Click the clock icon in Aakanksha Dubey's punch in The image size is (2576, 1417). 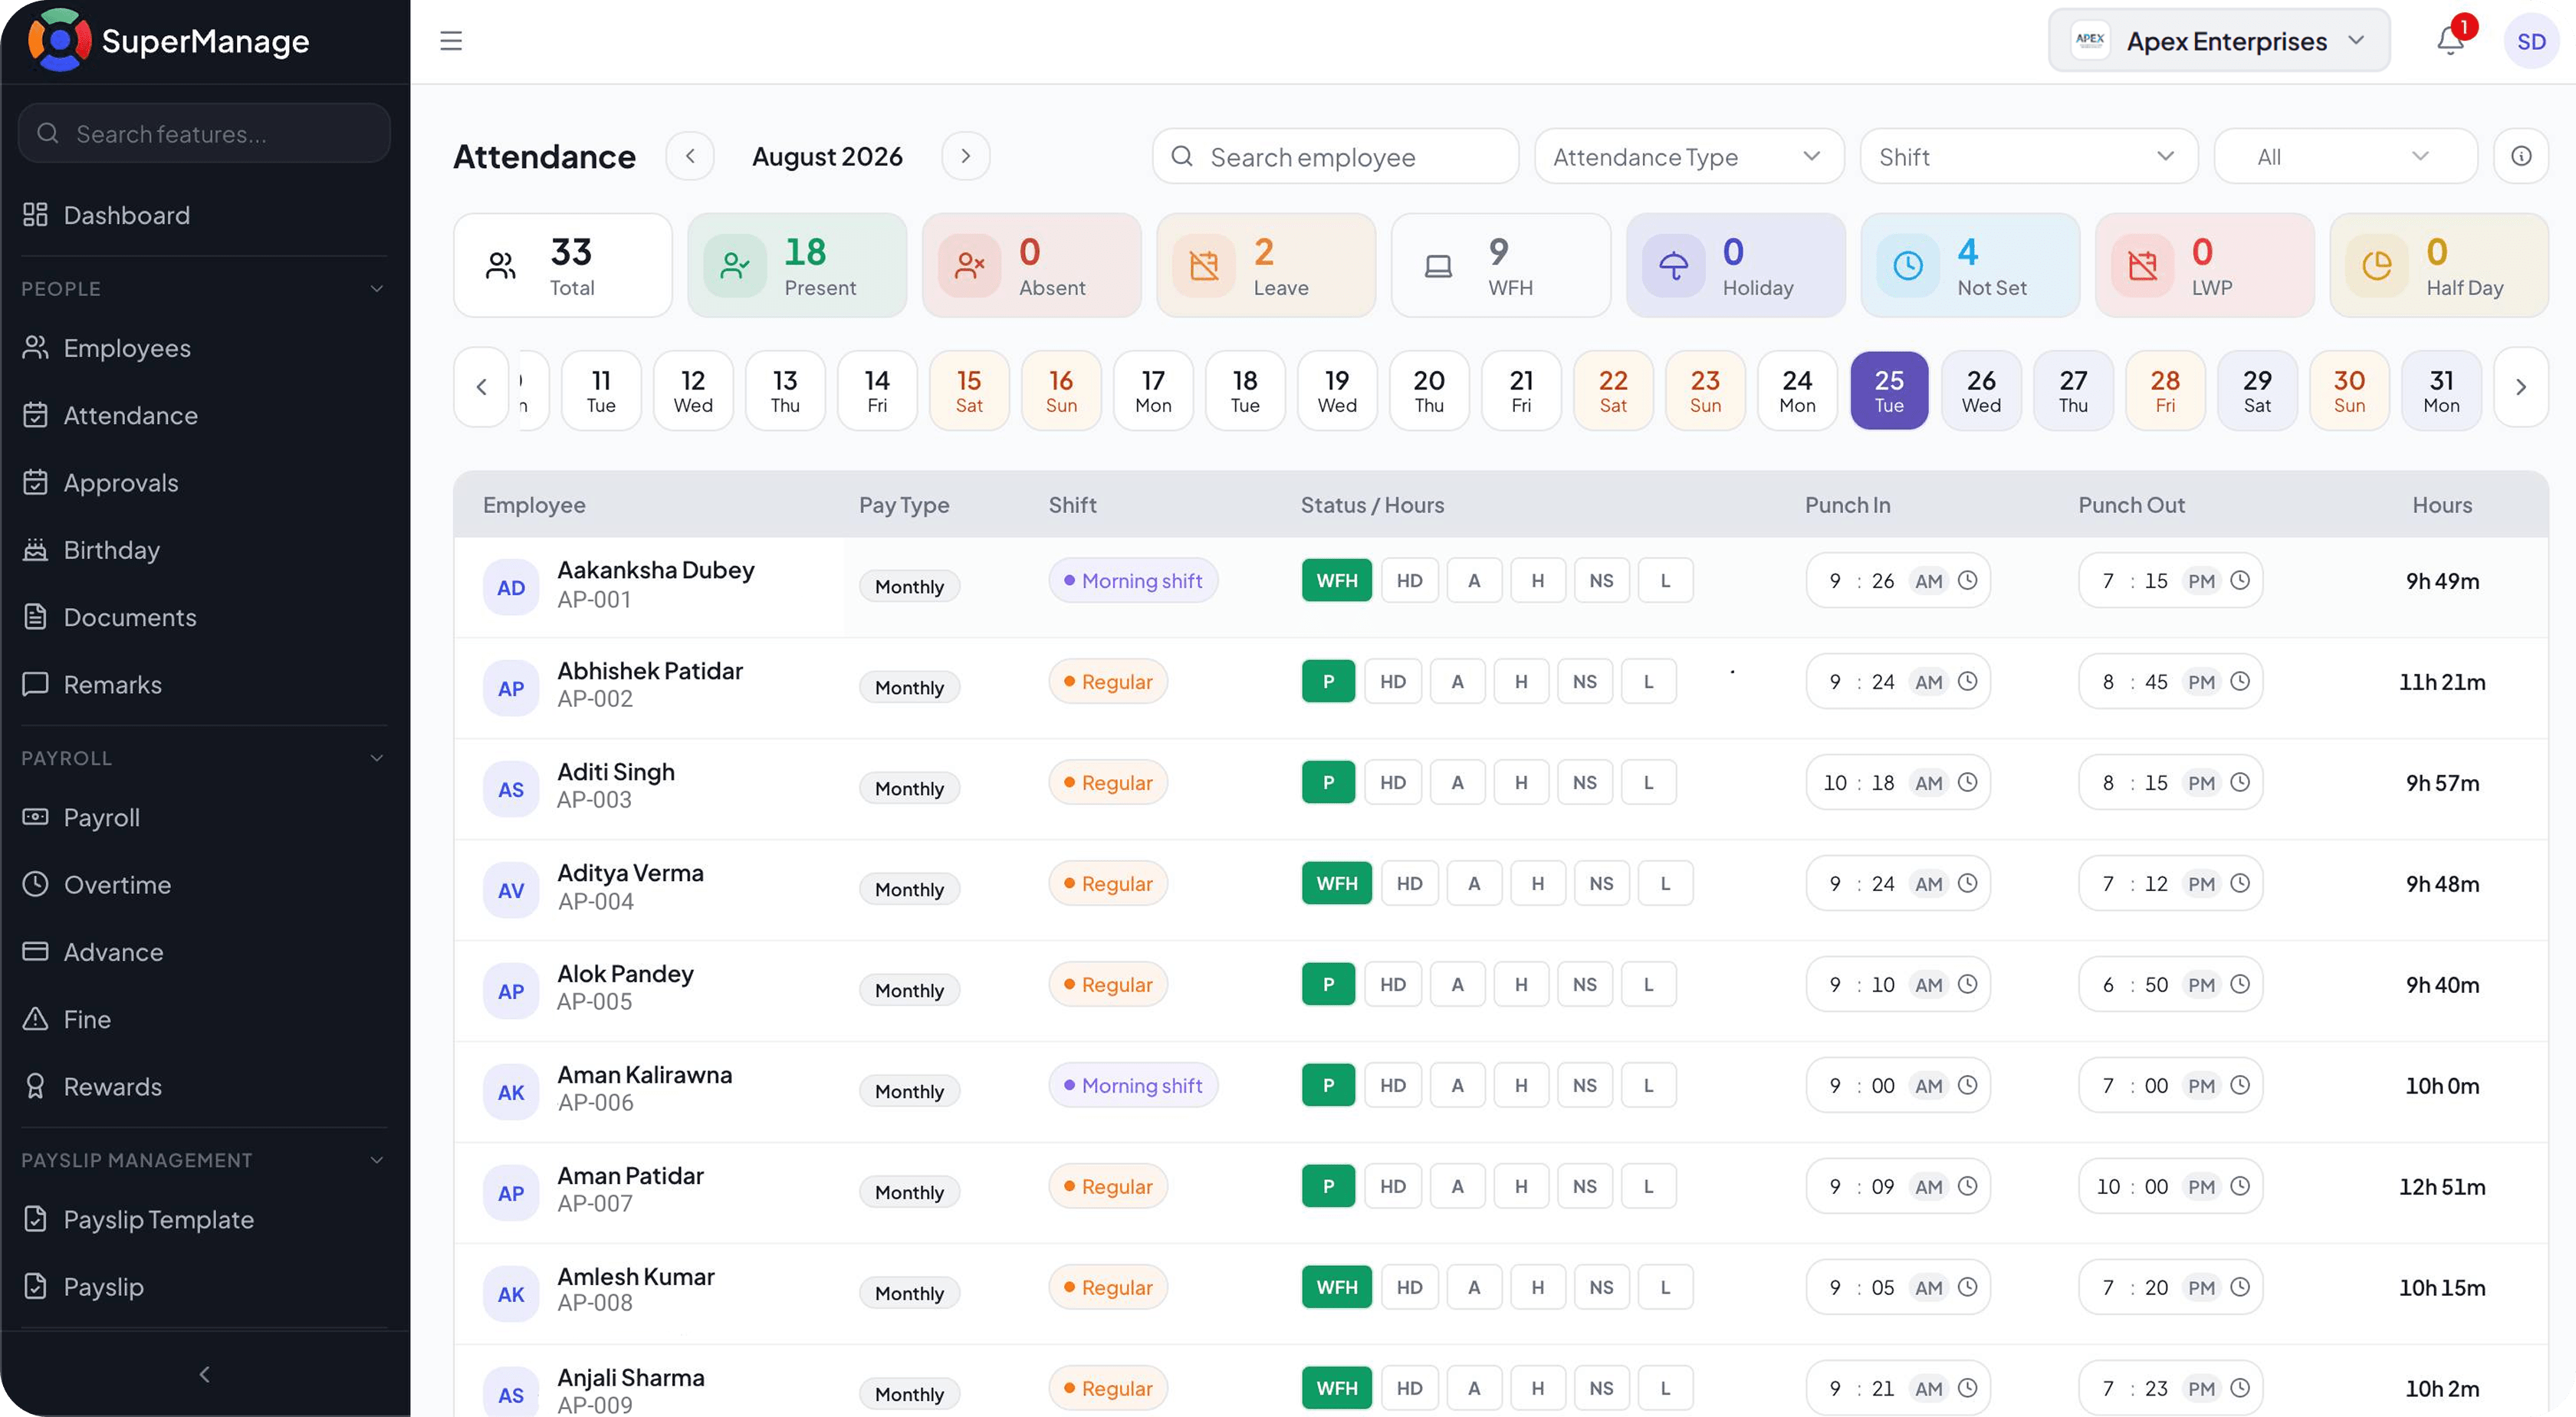click(x=1967, y=580)
